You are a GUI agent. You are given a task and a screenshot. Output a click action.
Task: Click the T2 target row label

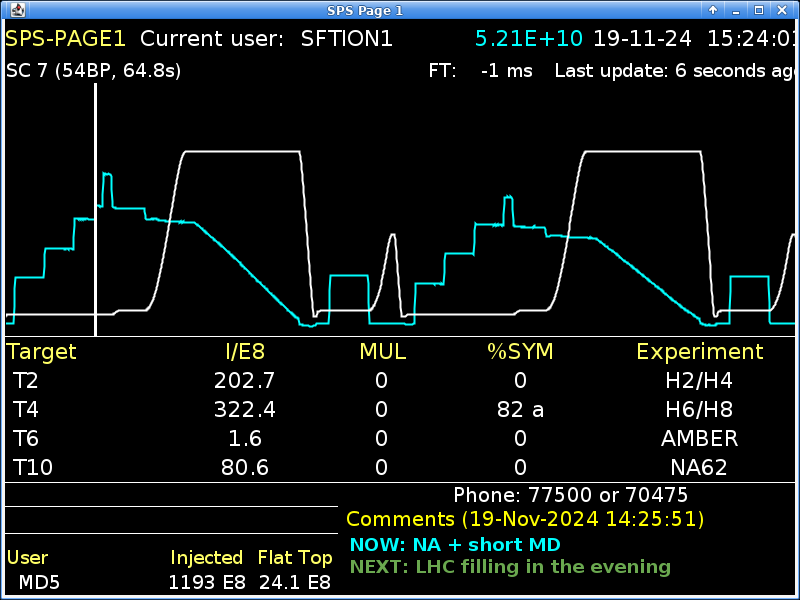[x=26, y=380]
